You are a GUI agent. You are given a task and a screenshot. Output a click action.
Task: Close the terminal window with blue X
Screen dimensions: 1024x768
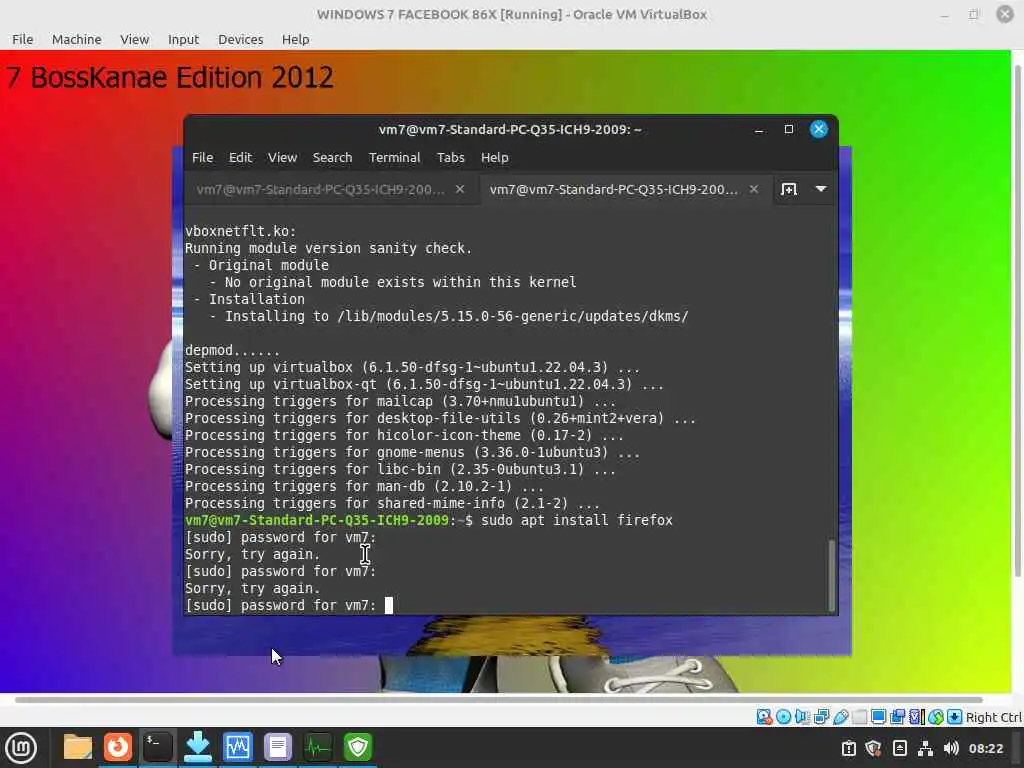point(818,129)
